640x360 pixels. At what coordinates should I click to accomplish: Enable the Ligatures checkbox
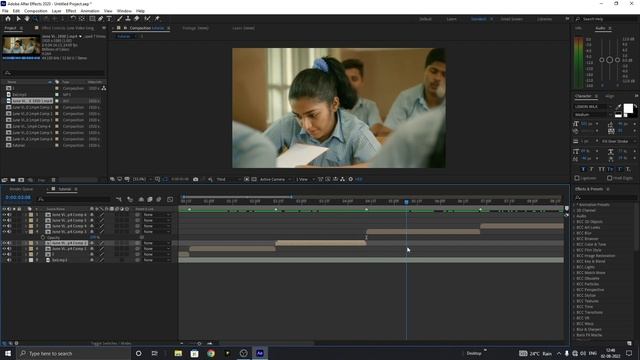coord(577,178)
